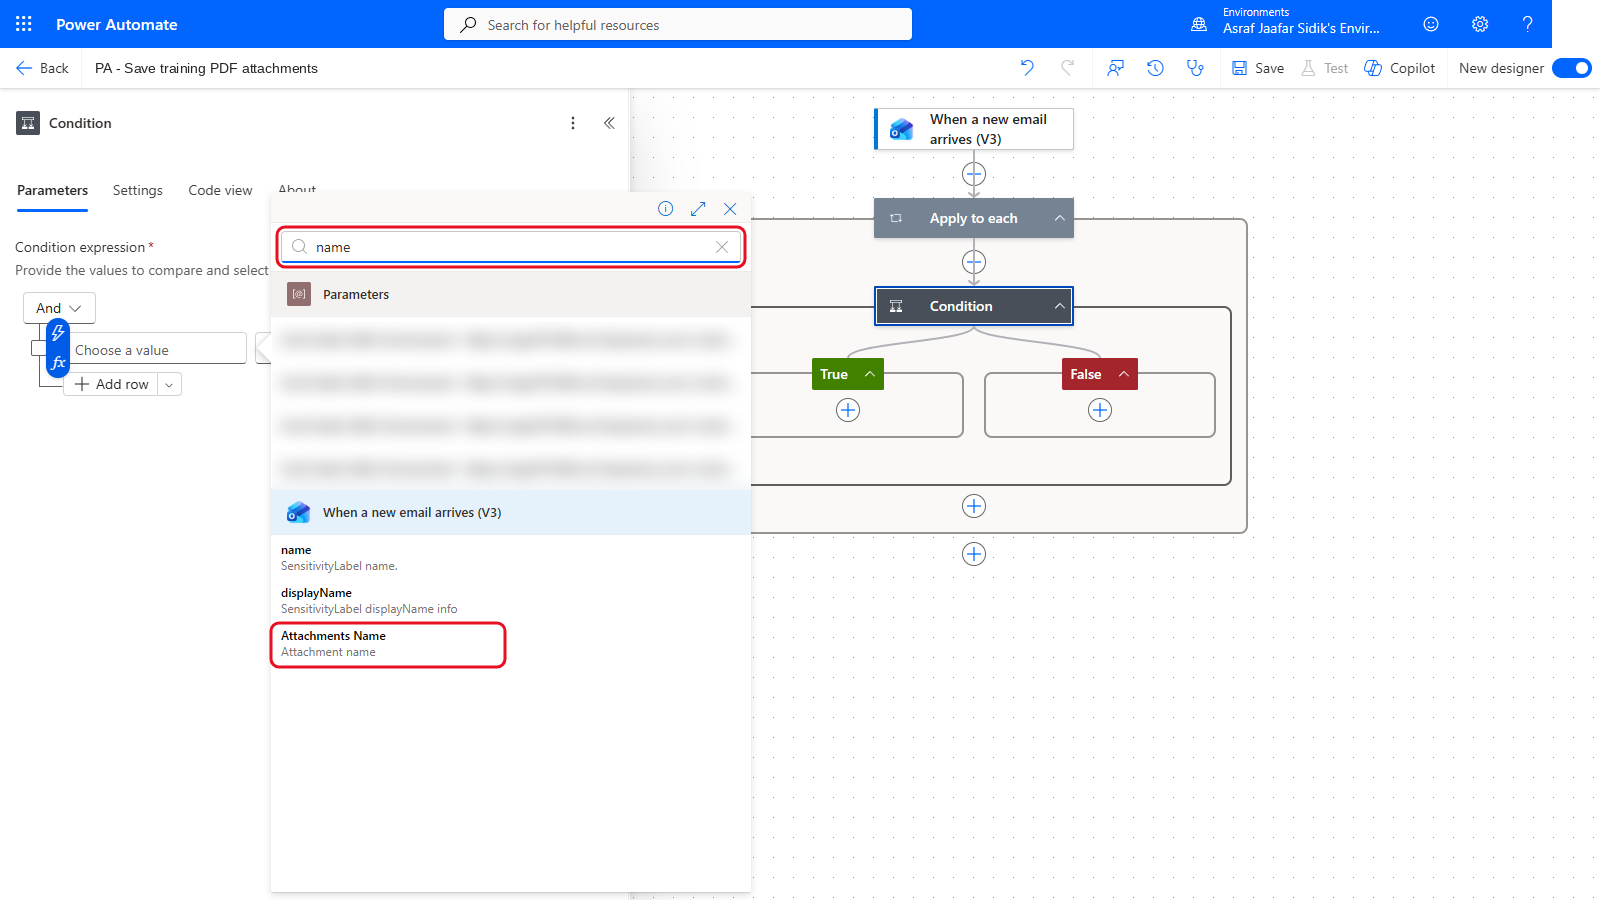Expand dynamic content popup to full size

tap(698, 209)
